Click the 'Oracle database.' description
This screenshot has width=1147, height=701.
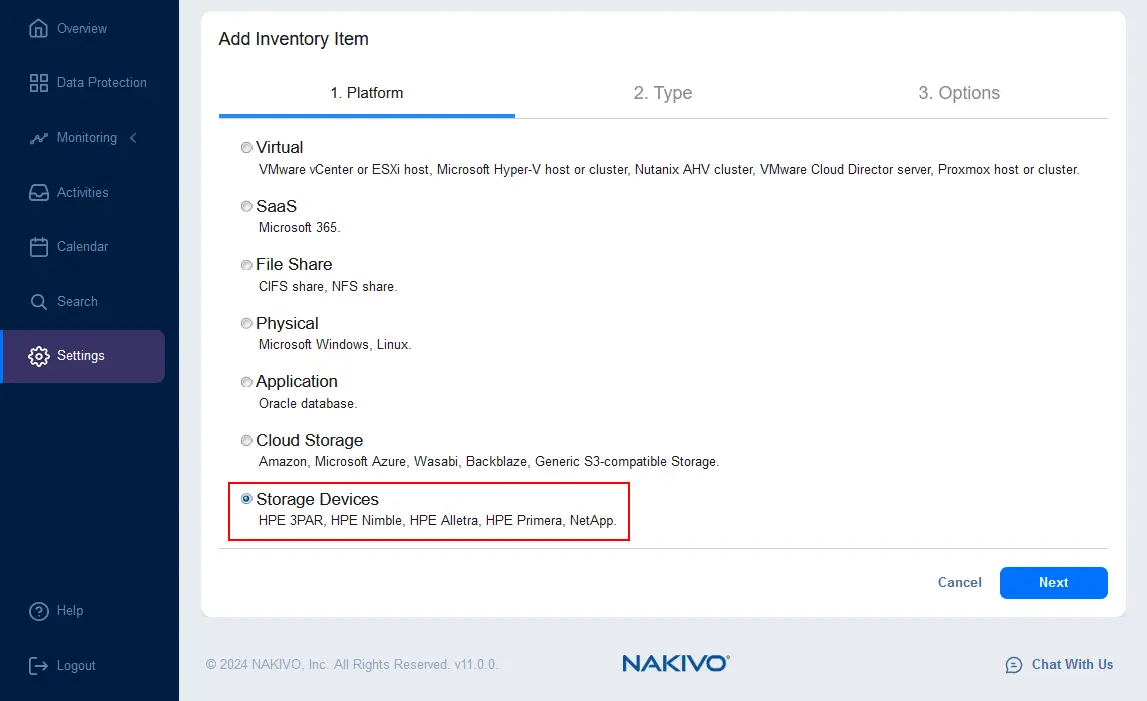coord(308,403)
